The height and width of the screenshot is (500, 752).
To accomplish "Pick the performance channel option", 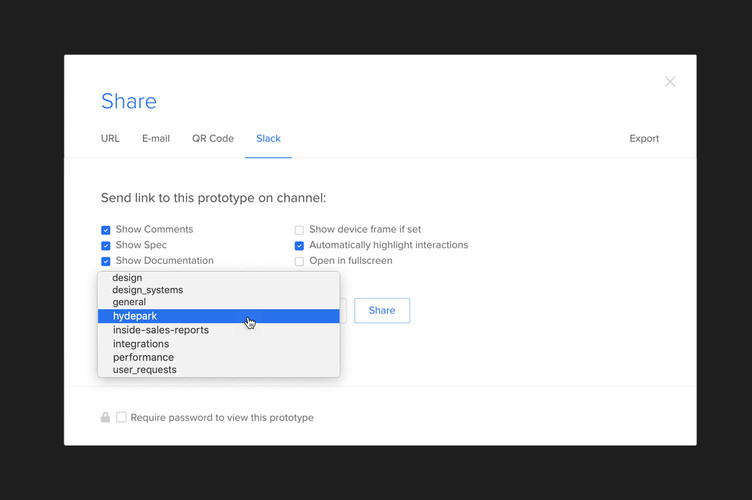I will tap(219, 357).
